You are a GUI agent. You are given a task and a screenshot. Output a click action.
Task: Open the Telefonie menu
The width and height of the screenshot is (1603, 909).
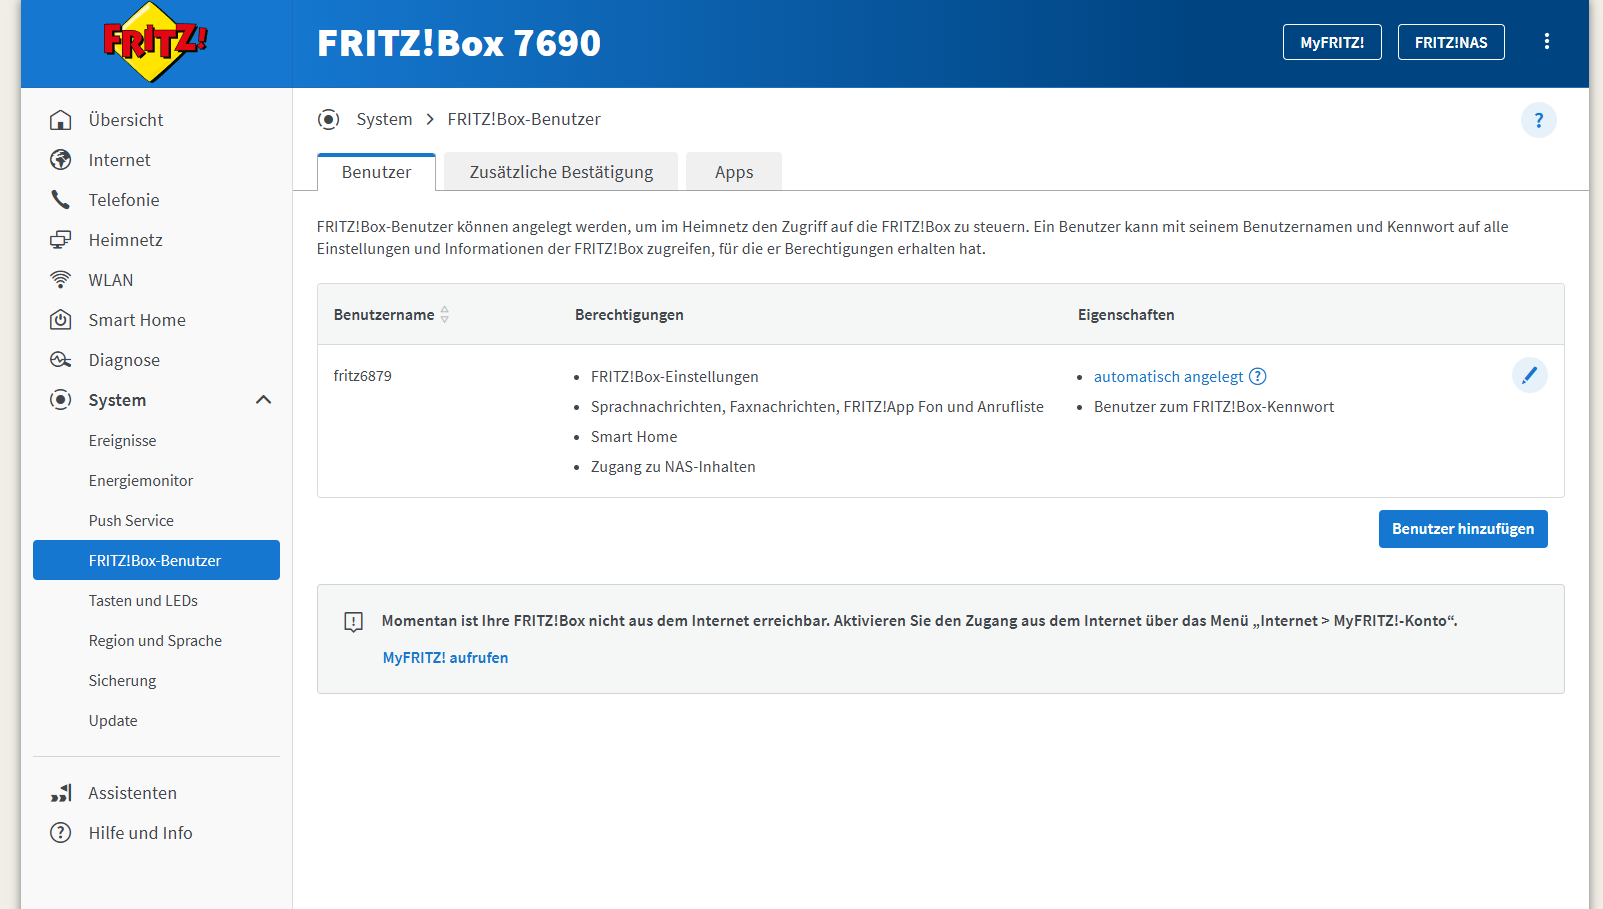pos(124,200)
